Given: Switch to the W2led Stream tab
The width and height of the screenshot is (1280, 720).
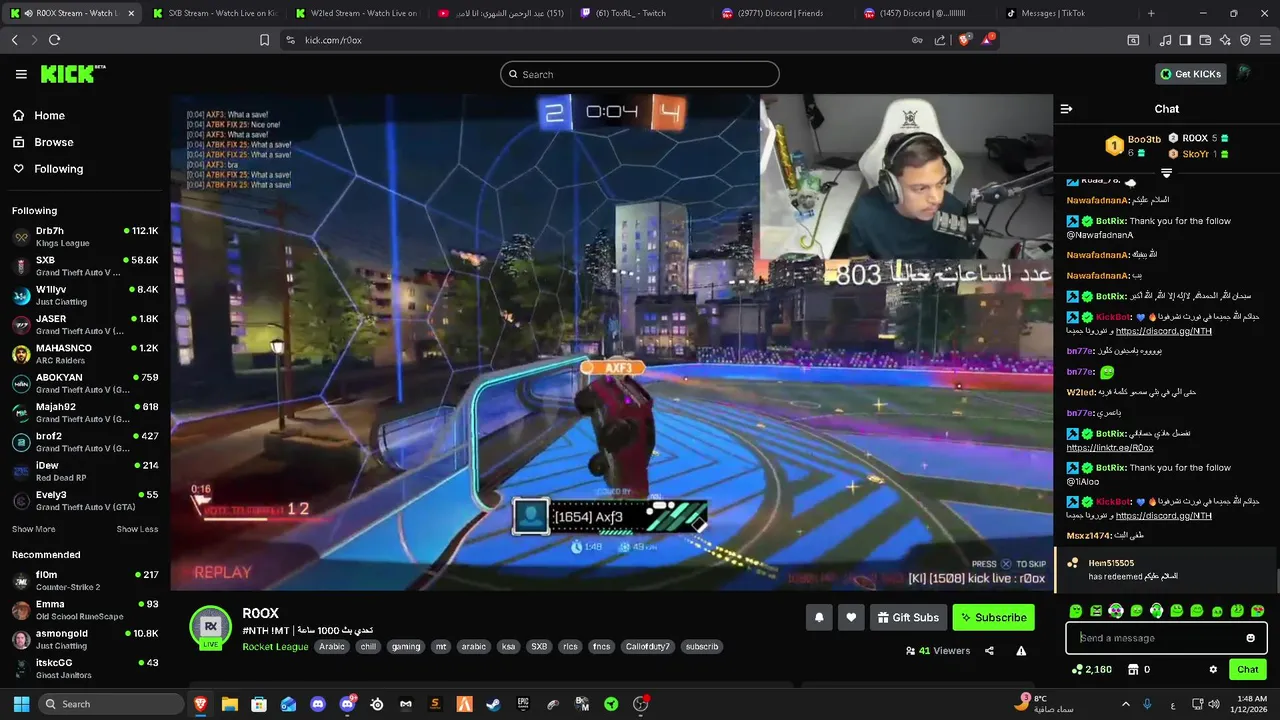Looking at the screenshot, I should (x=357, y=13).
